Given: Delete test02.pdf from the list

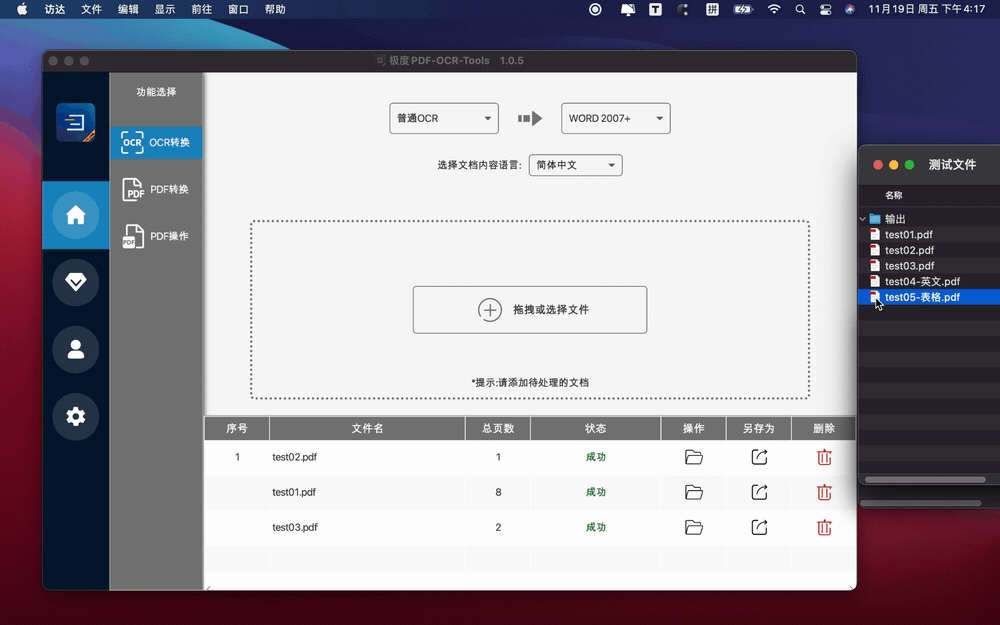Looking at the screenshot, I should pos(824,457).
